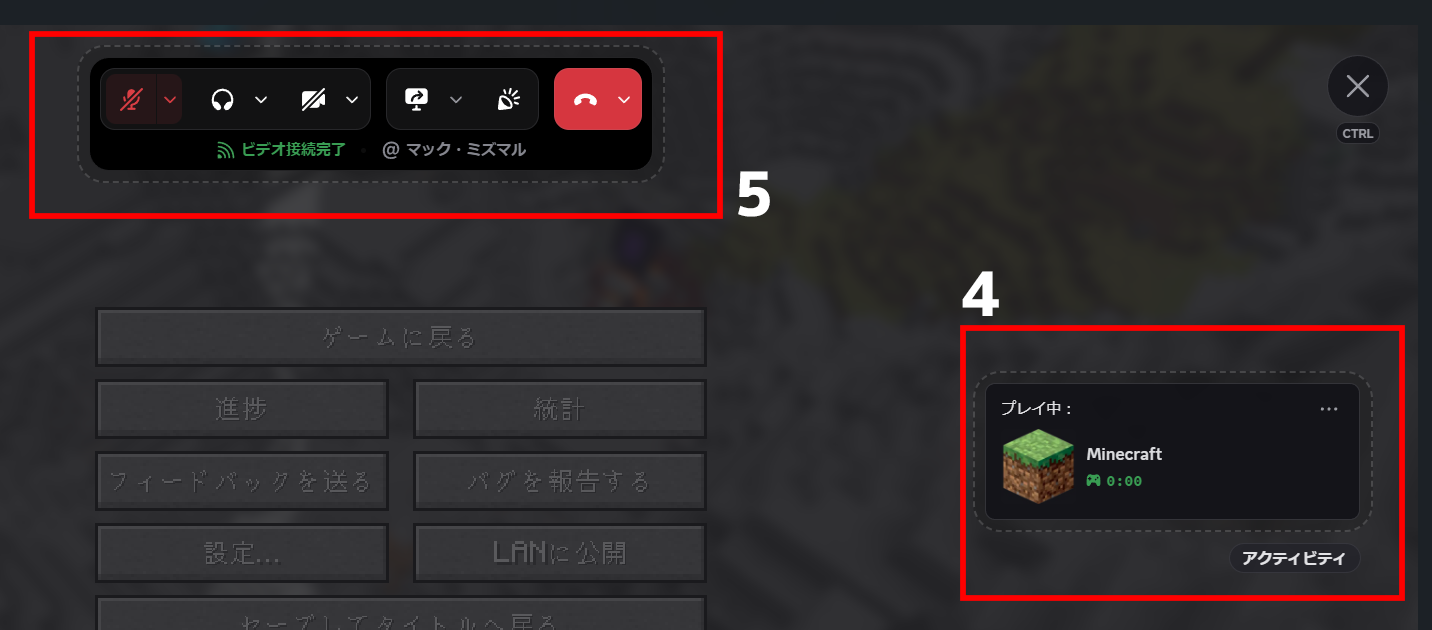The height and width of the screenshot is (630, 1432).
Task: Open screen share options chevron
Action: [456, 99]
